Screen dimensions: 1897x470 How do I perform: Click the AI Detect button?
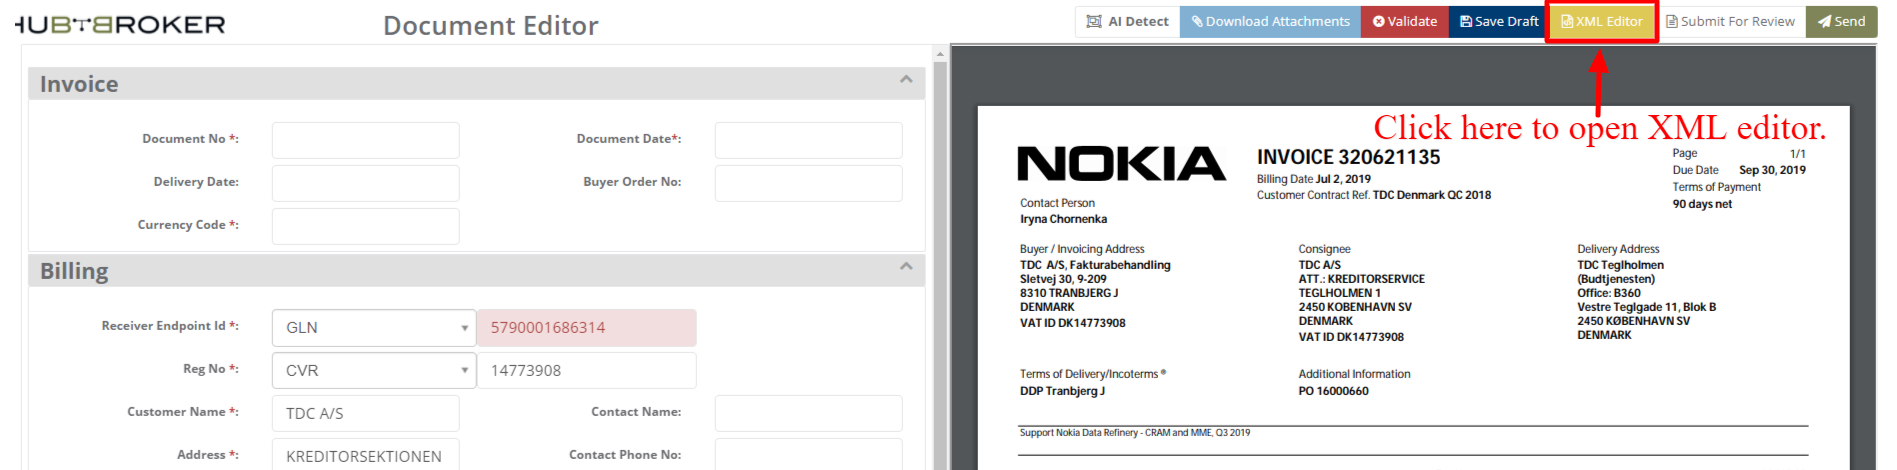[1127, 22]
